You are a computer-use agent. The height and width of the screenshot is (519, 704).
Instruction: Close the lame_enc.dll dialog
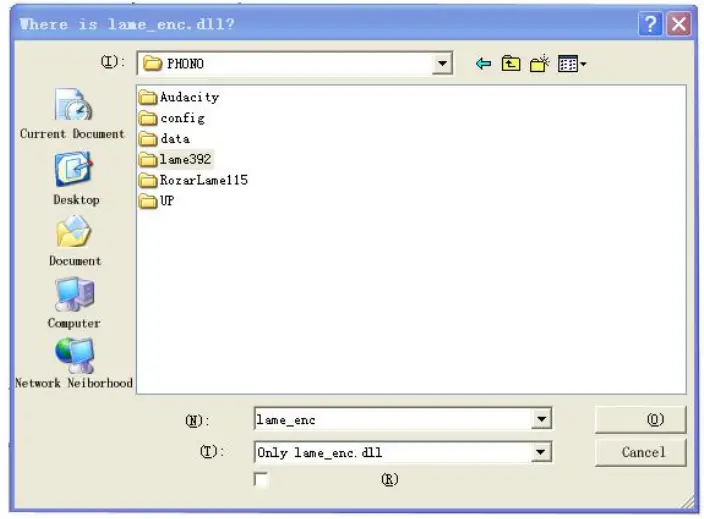click(678, 23)
